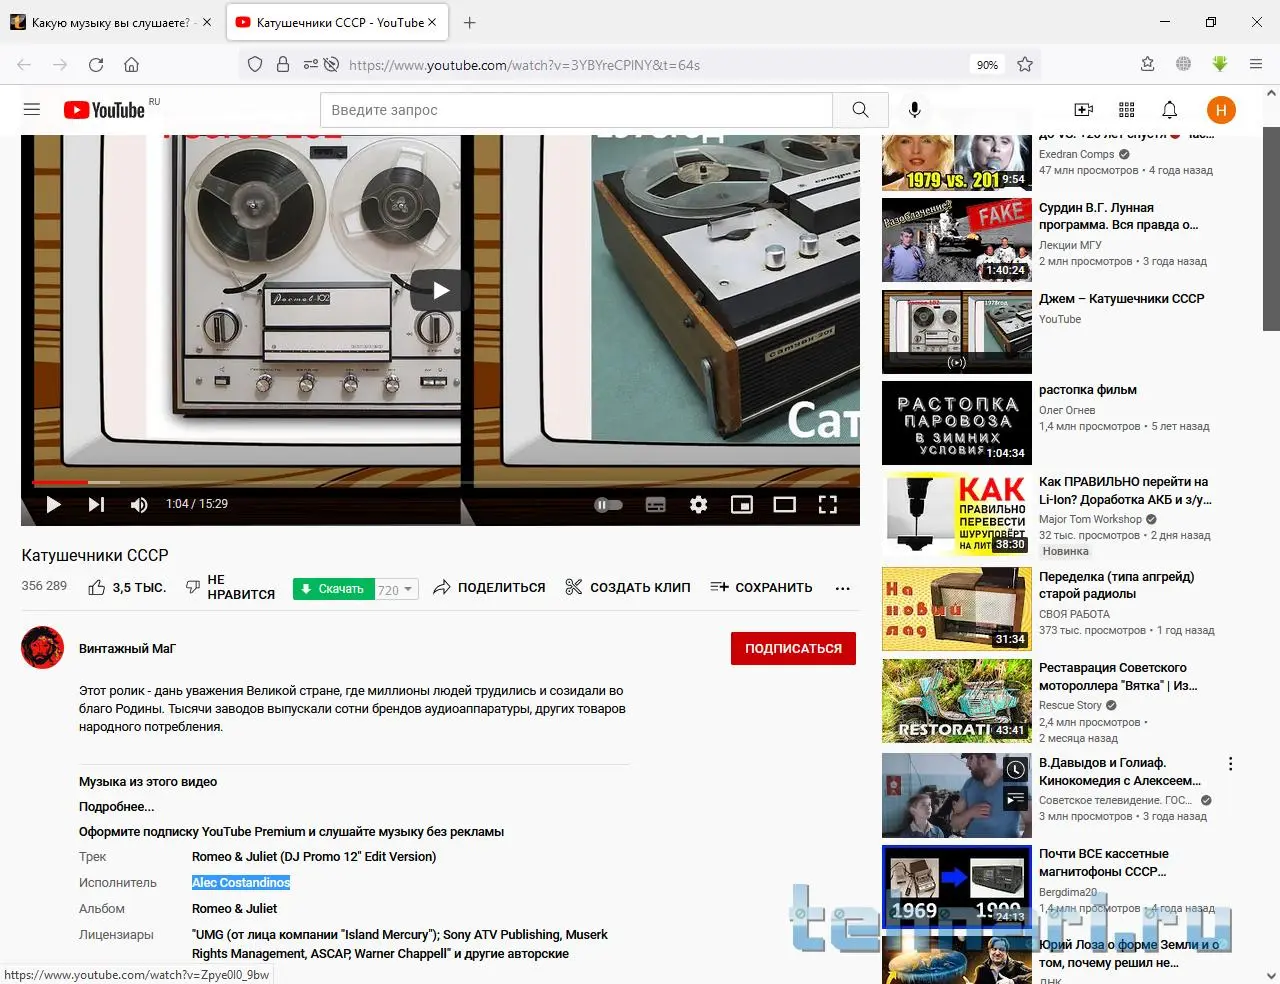The height and width of the screenshot is (984, 1280).
Task: Open more actions three-dot menu
Action: (x=843, y=588)
